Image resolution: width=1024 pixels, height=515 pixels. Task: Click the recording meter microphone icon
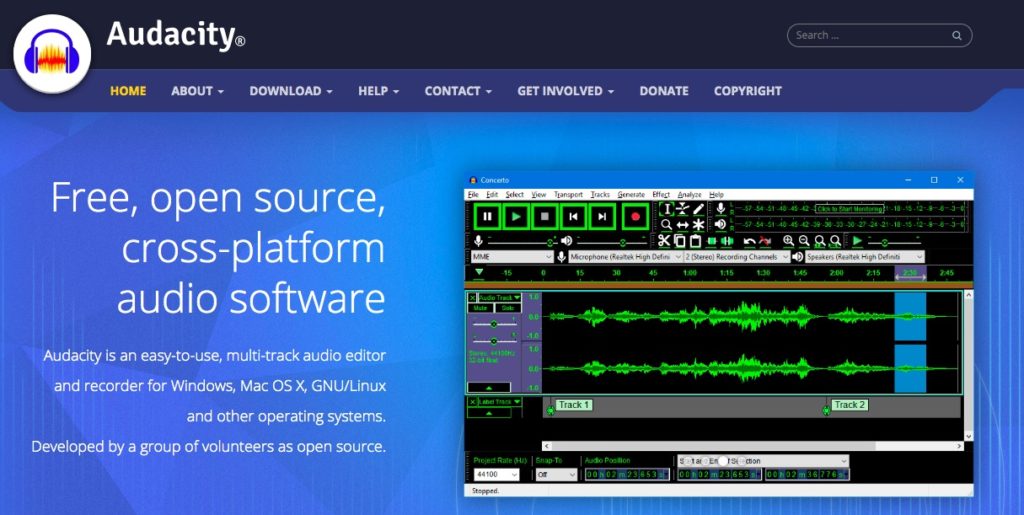(720, 209)
